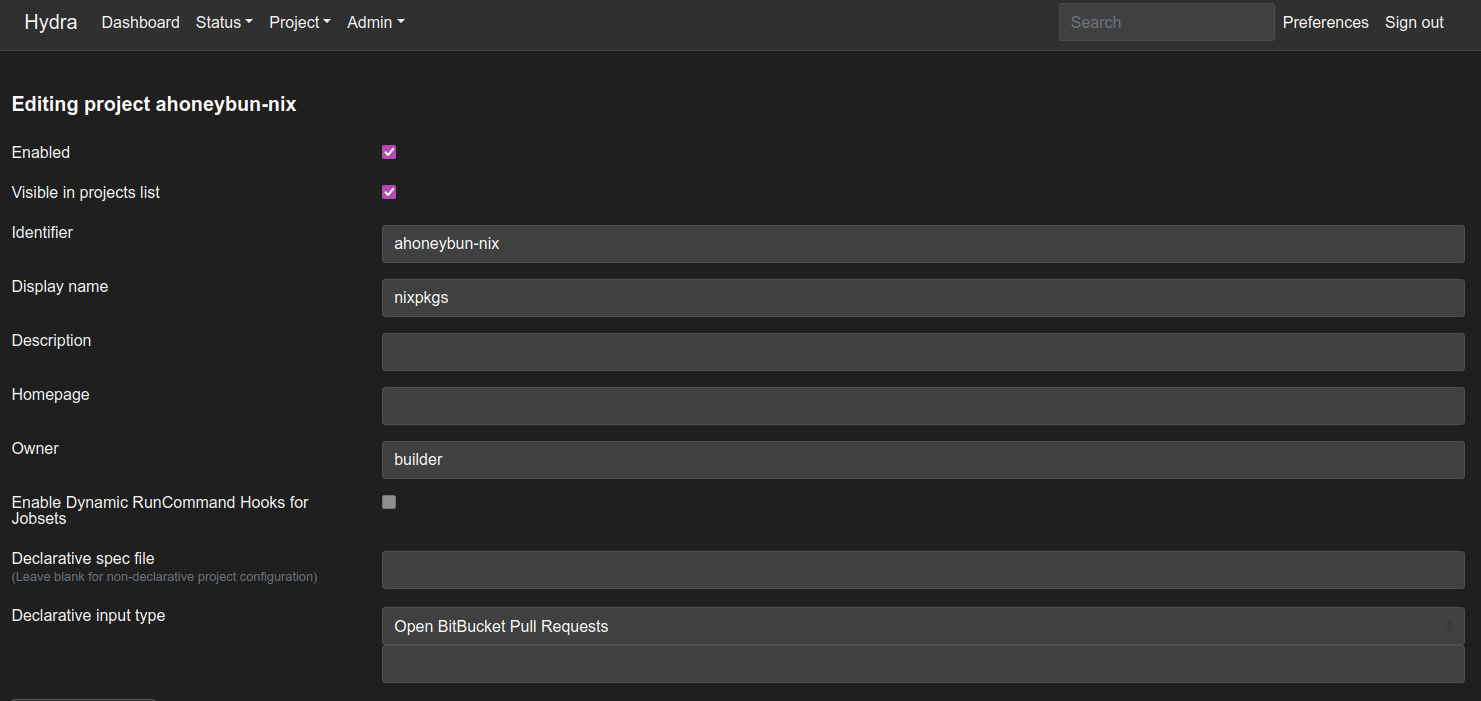Expand the Project dropdown menu
The height and width of the screenshot is (701, 1481).
[300, 22]
